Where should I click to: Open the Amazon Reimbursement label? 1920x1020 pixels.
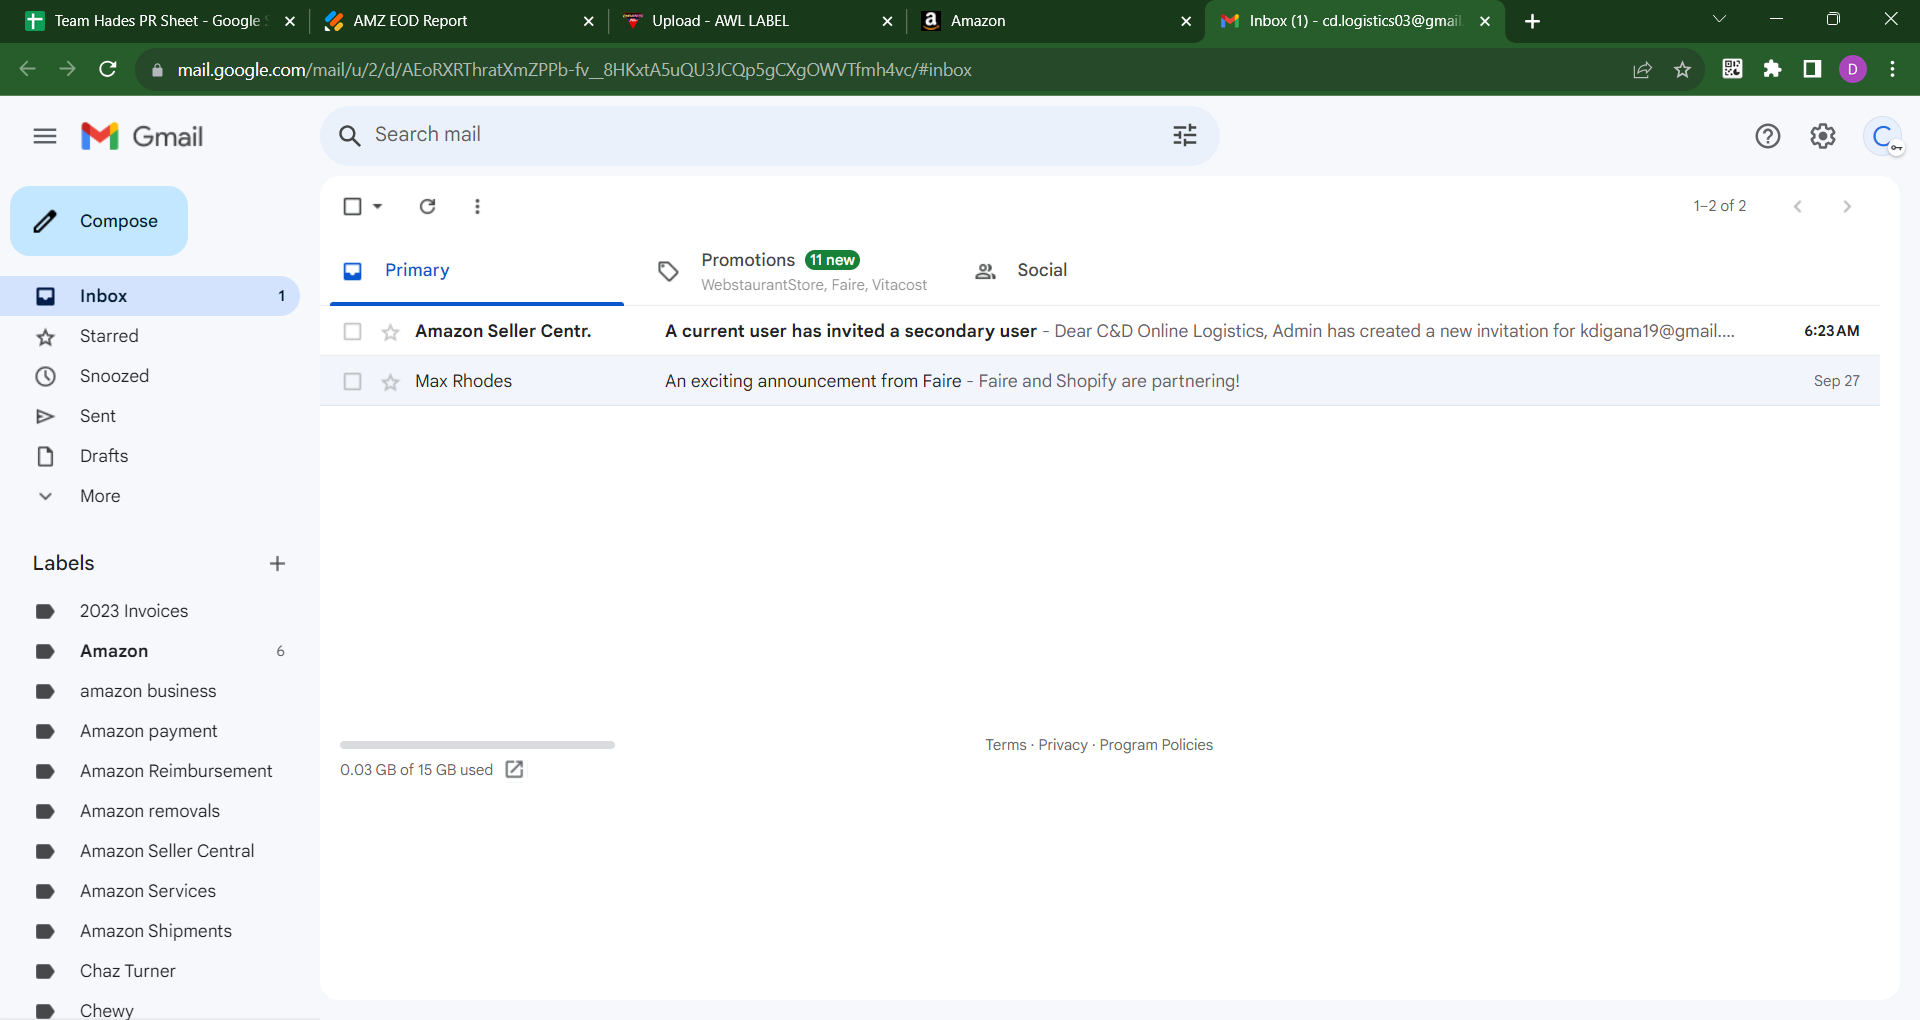[150, 771]
